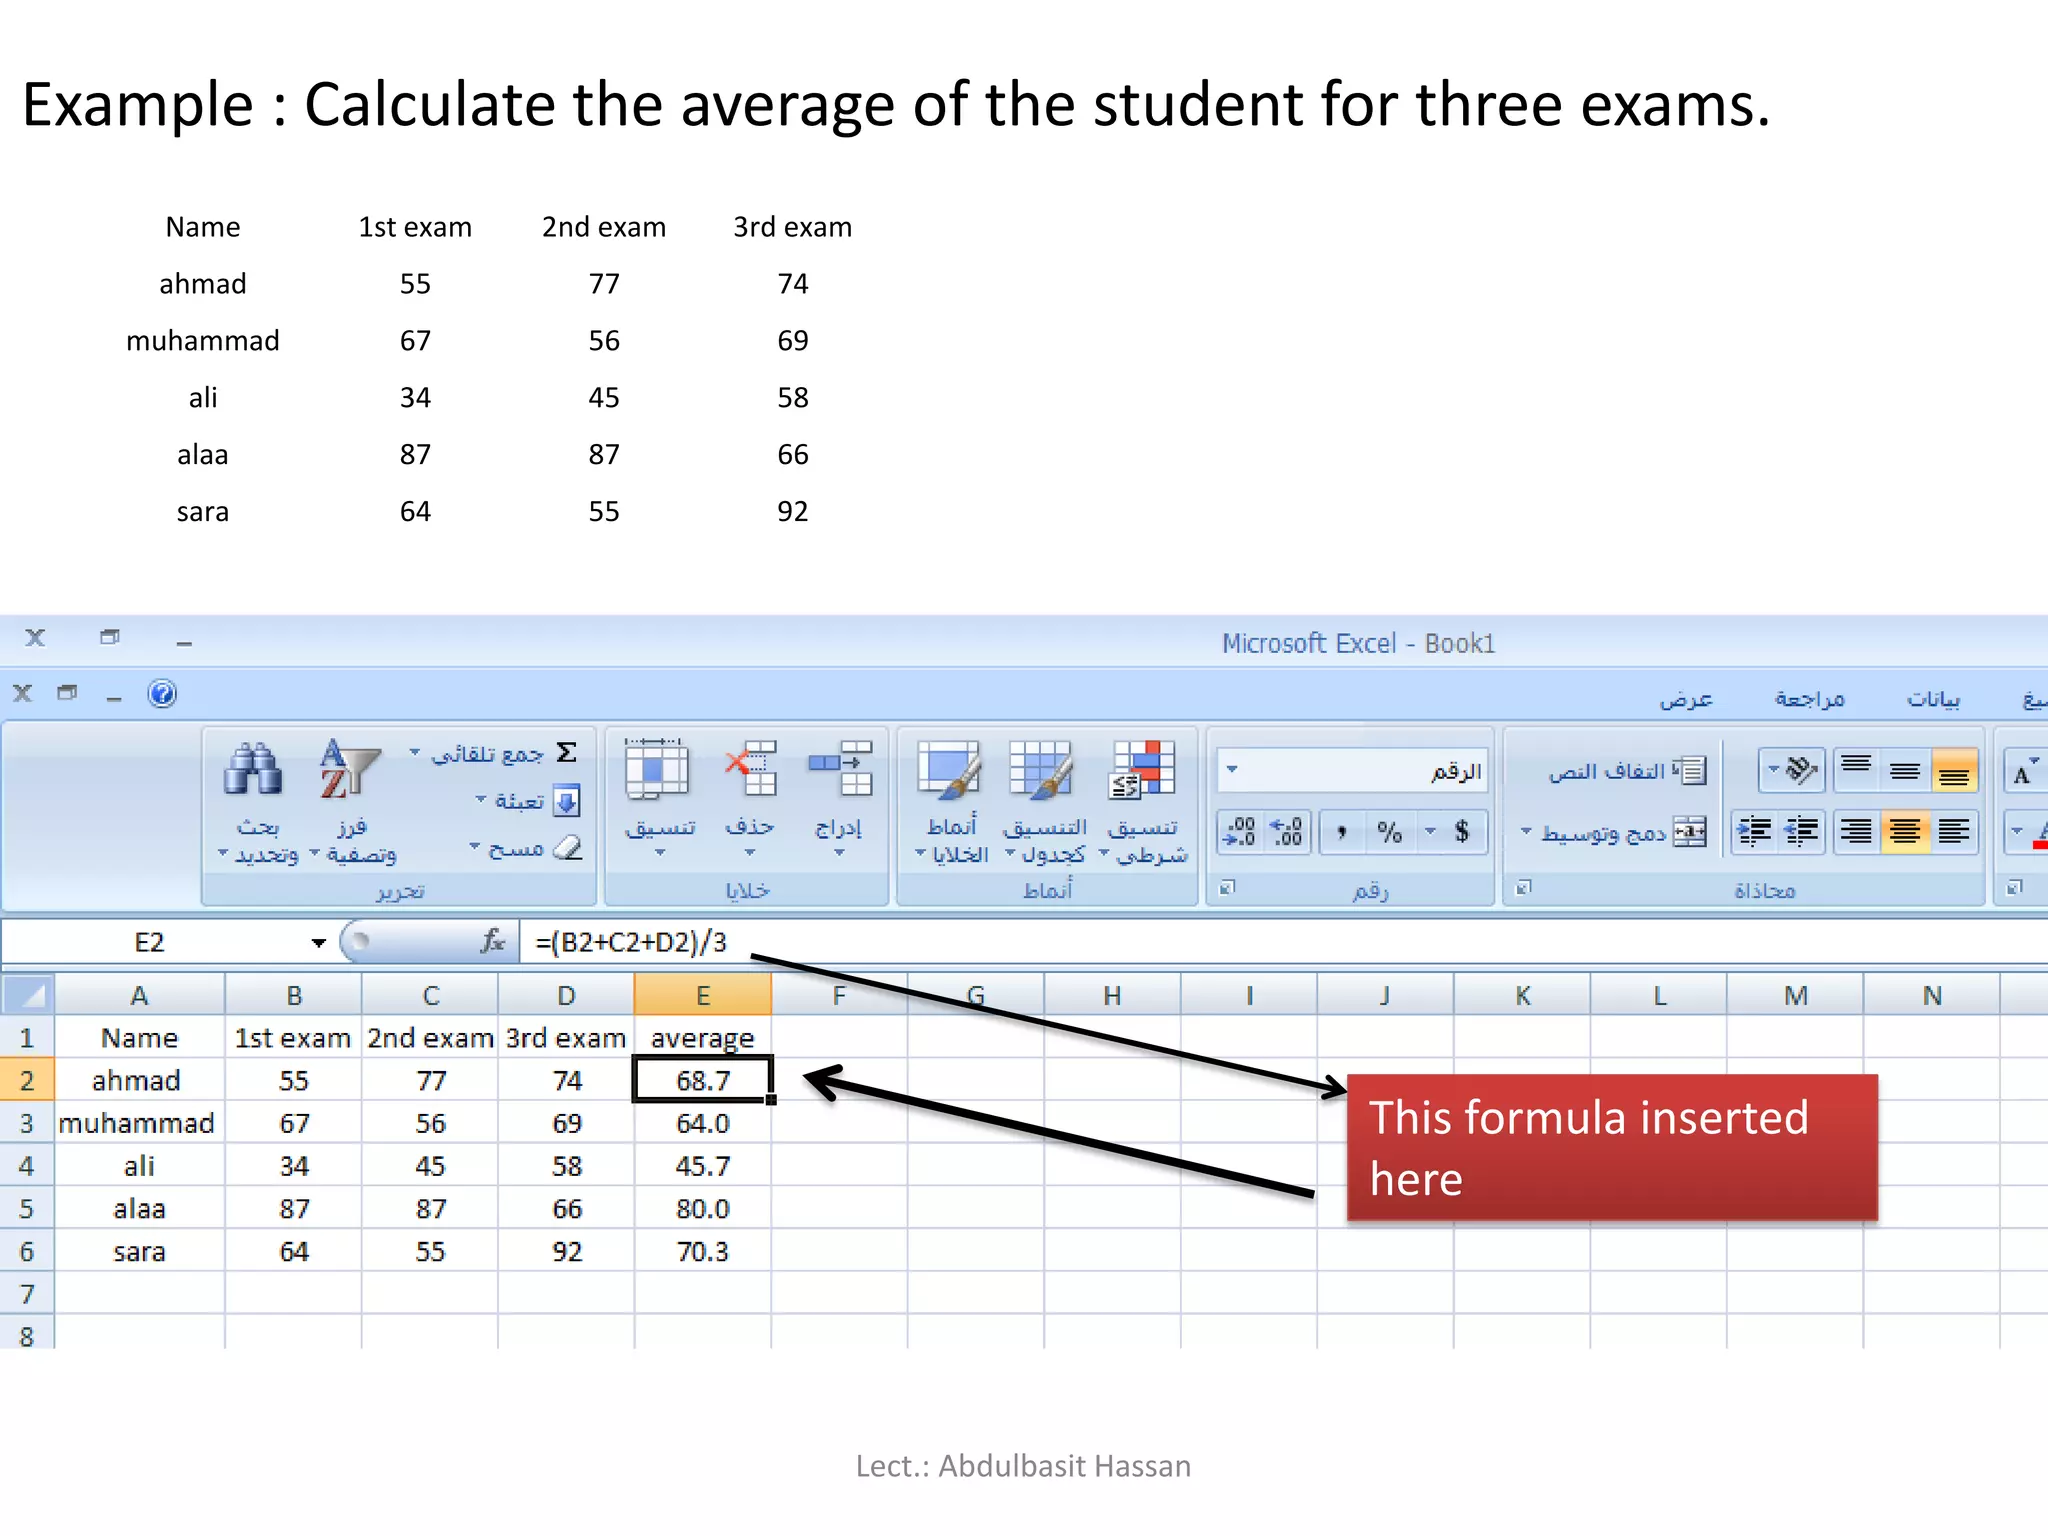
Task: Click the Clear eraser icon
Action: coord(567,848)
